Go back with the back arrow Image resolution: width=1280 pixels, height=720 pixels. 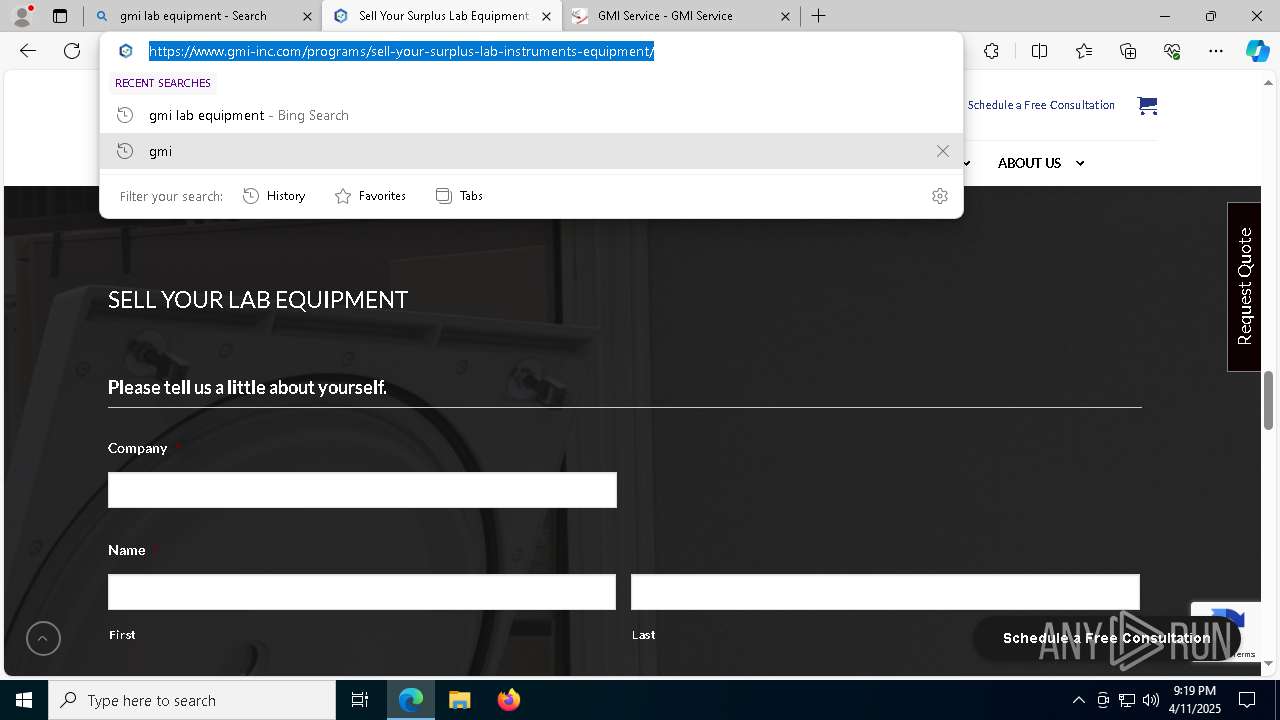tap(28, 51)
